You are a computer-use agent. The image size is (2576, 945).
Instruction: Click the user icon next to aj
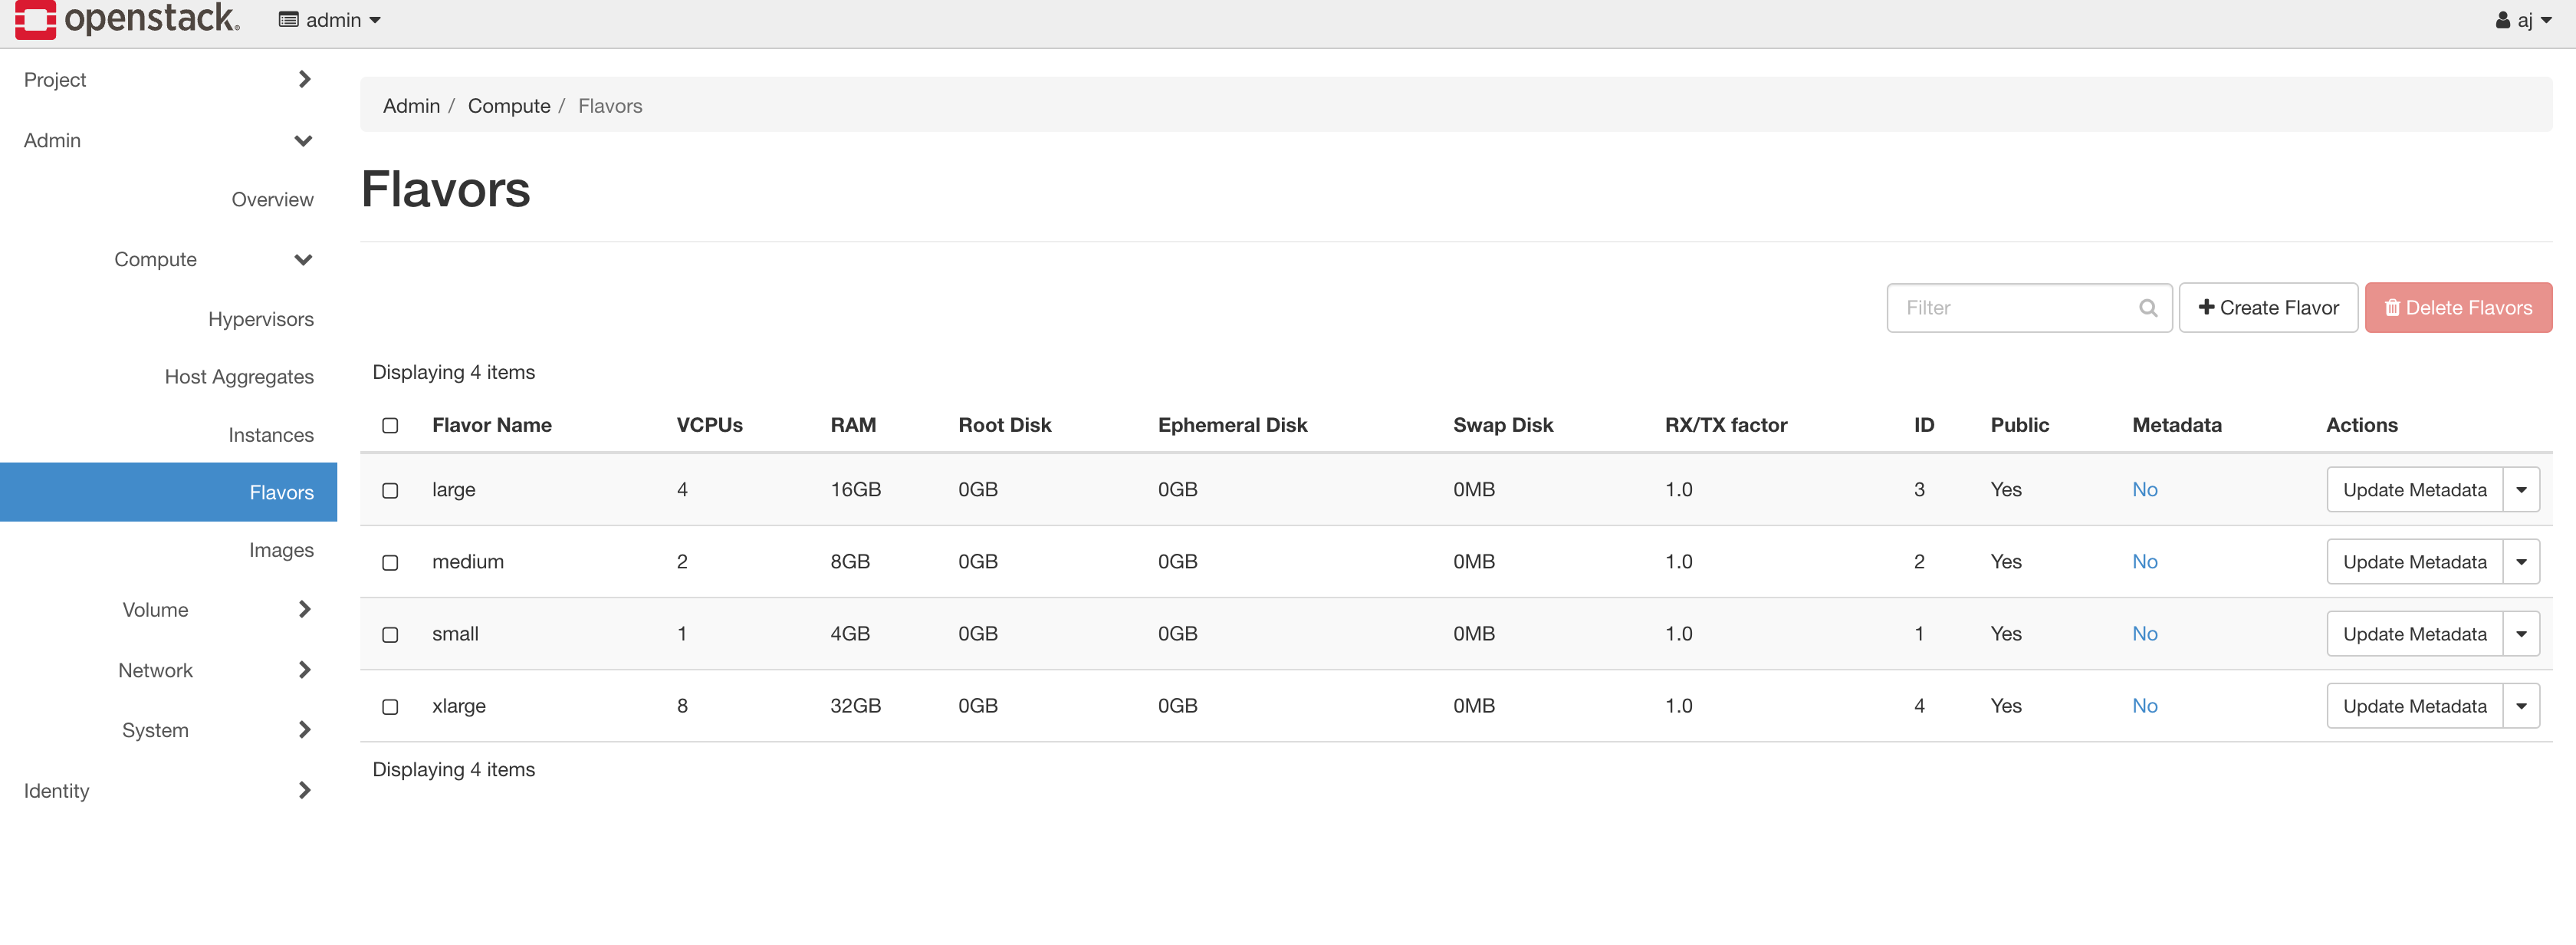(x=2503, y=20)
